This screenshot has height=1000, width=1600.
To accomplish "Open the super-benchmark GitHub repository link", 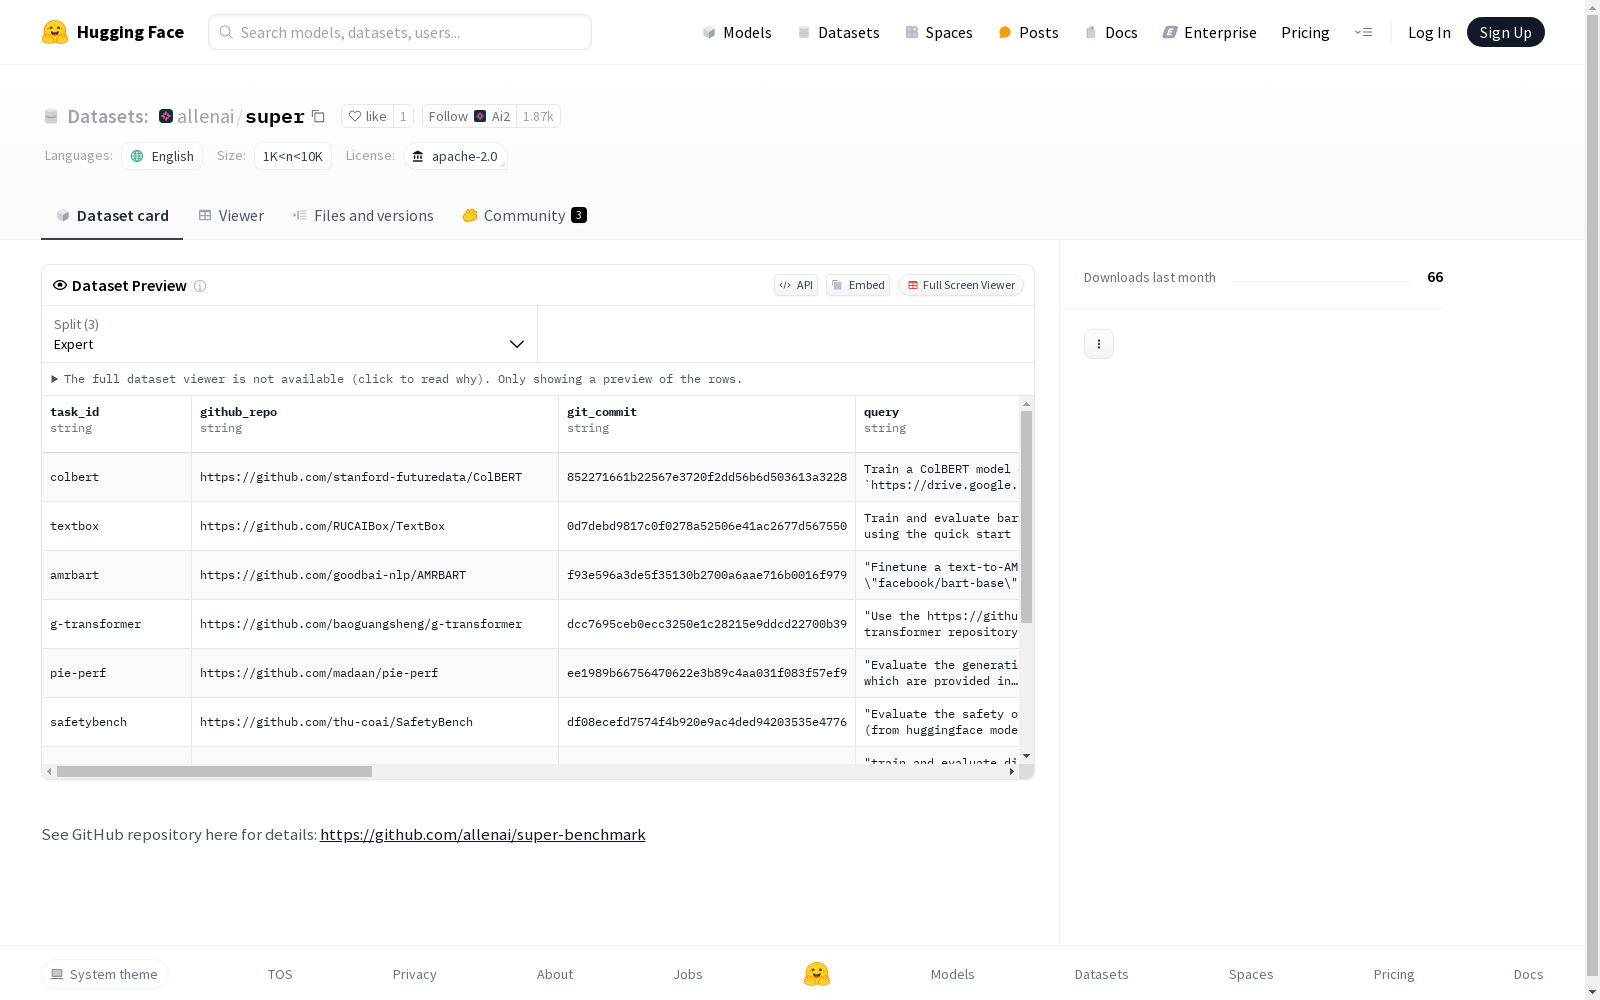I will (483, 834).
